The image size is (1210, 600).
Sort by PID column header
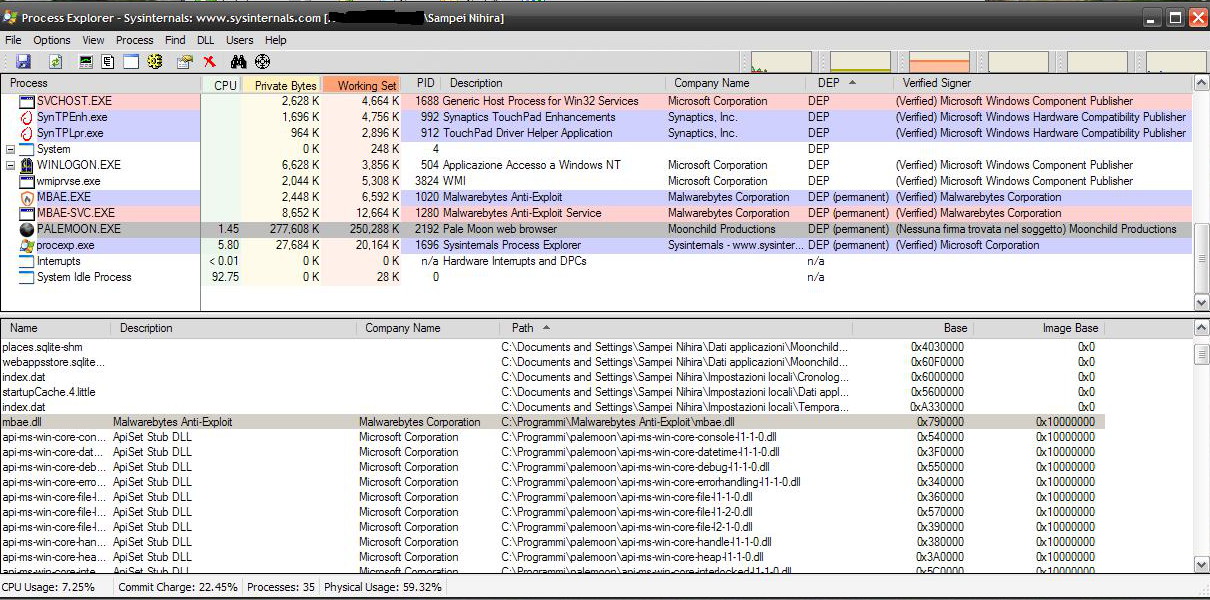[421, 84]
